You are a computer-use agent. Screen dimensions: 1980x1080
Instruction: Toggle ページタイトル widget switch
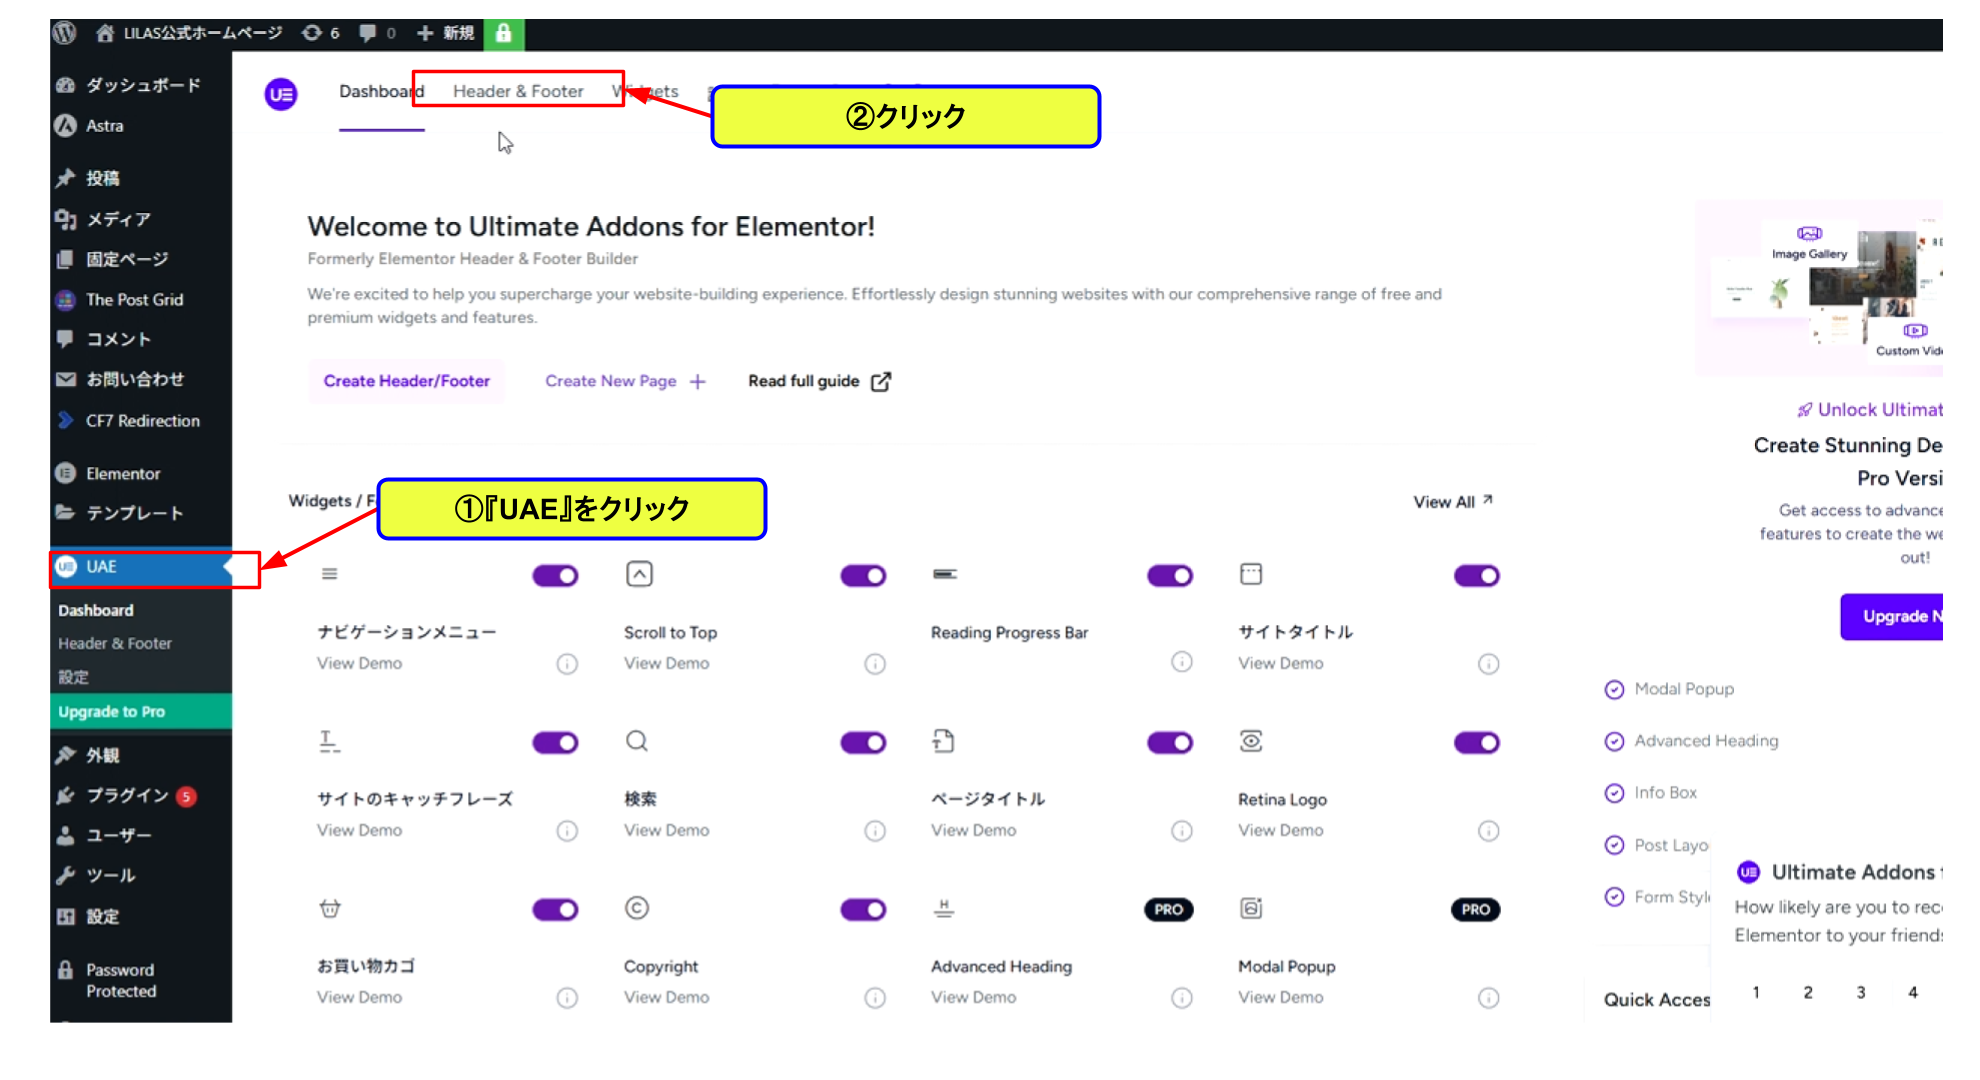1170,743
